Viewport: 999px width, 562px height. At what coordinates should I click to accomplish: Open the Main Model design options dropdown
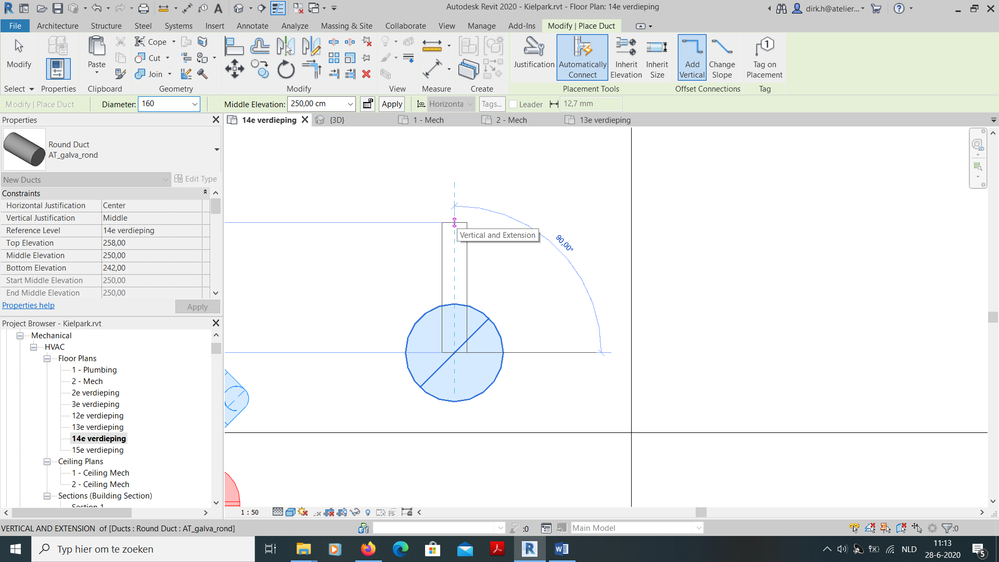(698, 528)
